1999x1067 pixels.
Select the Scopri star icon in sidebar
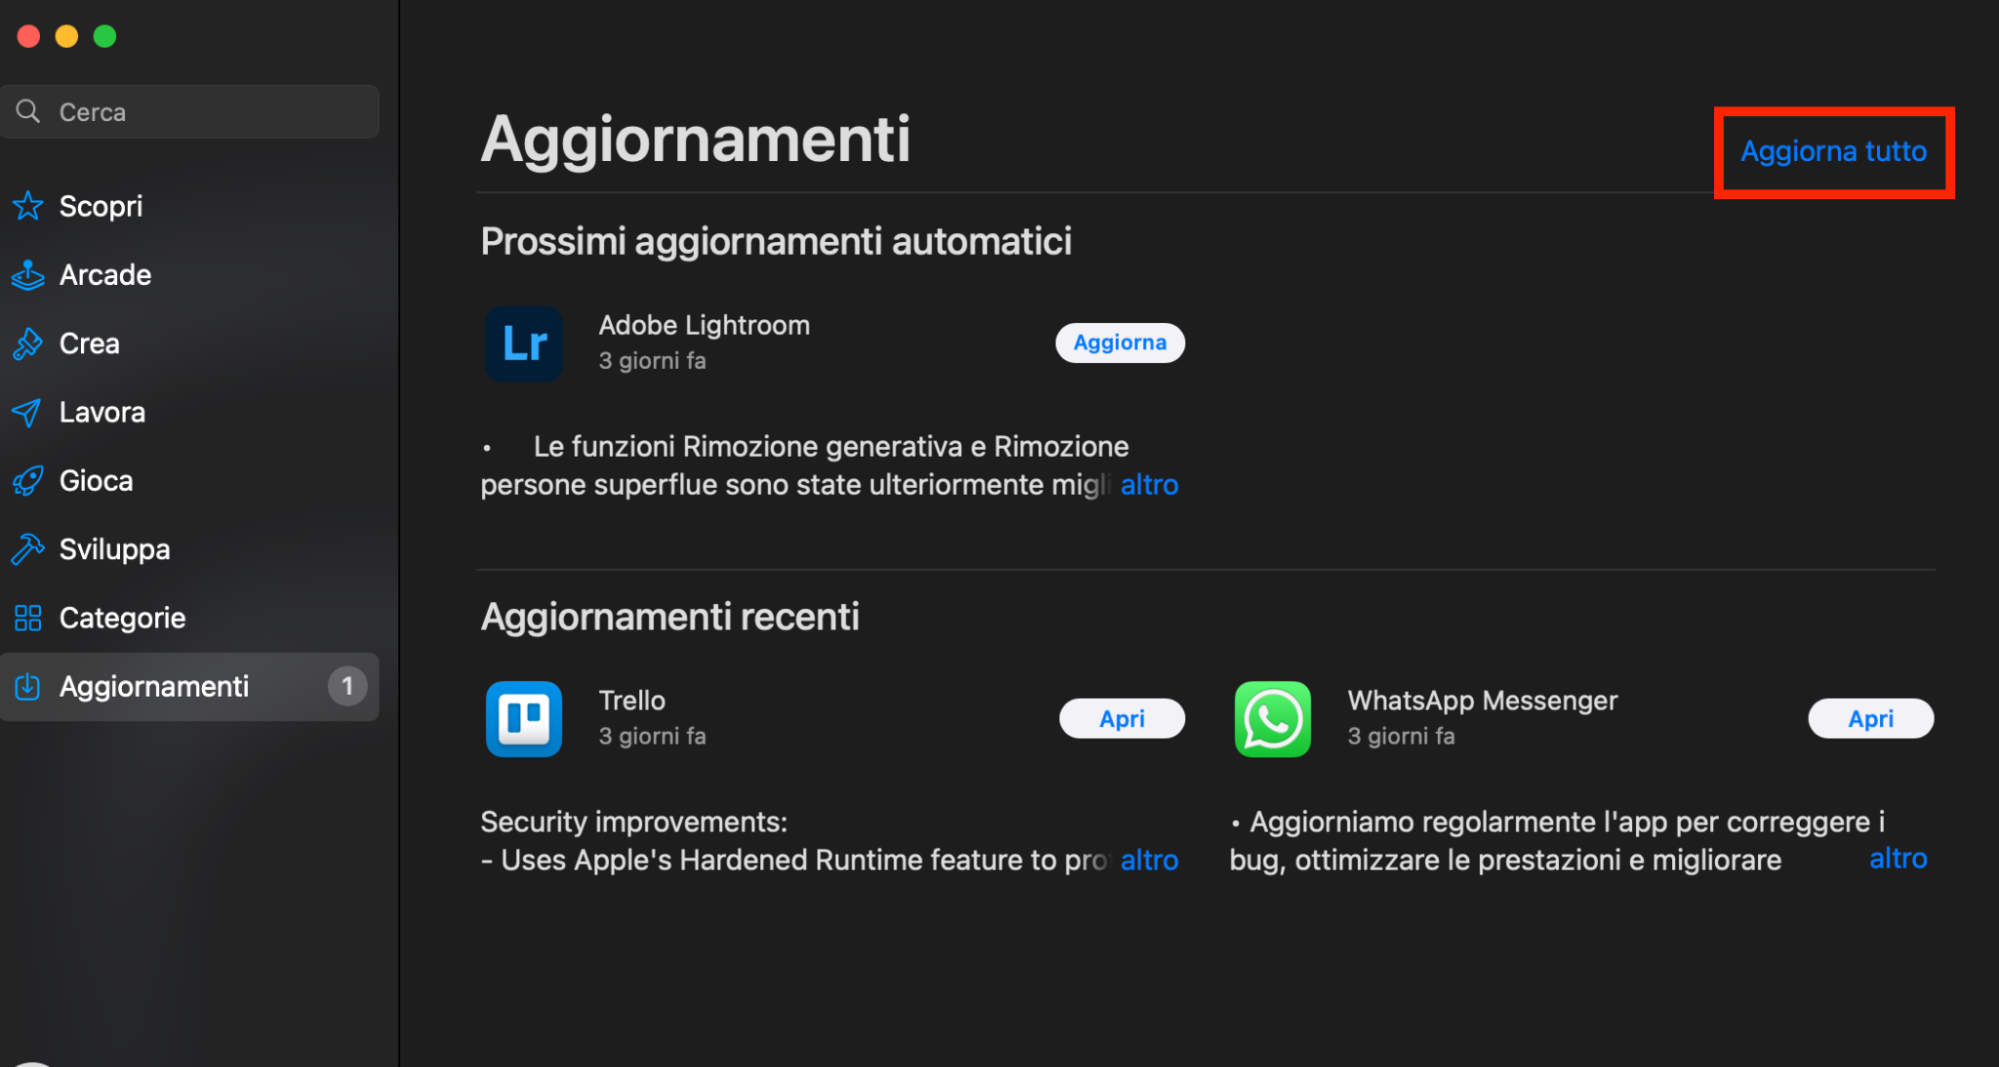[28, 206]
